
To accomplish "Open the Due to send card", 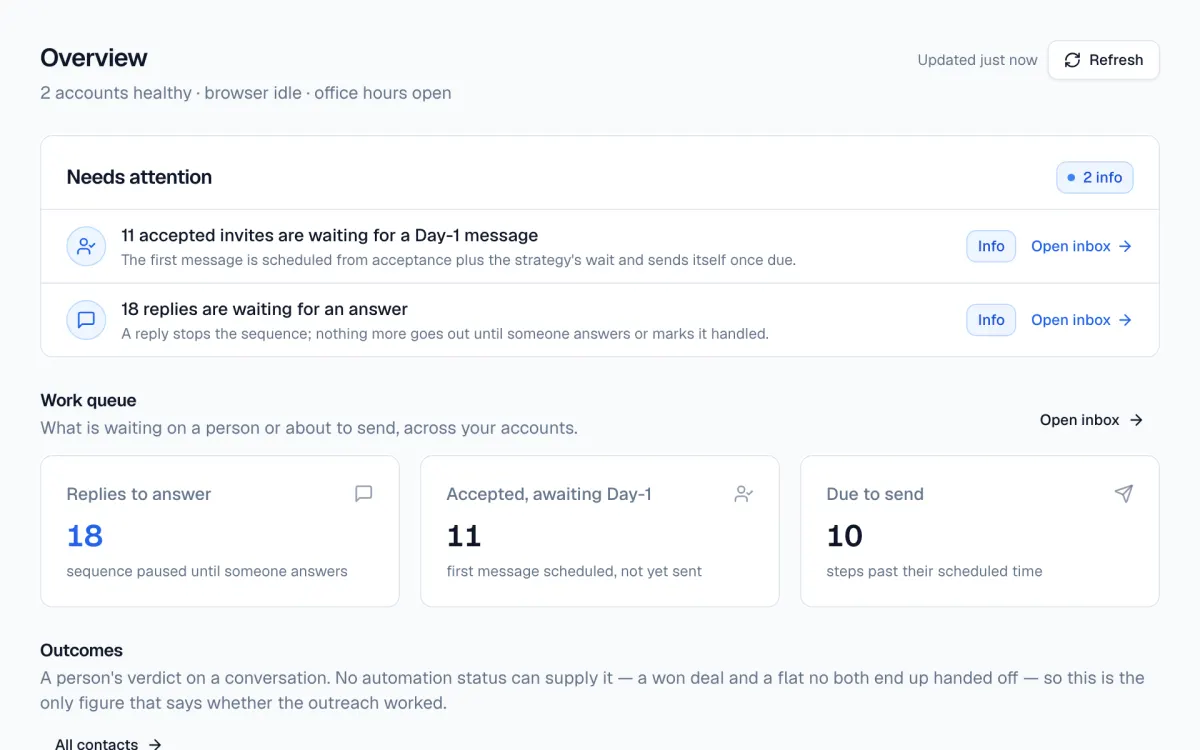I will [x=980, y=531].
